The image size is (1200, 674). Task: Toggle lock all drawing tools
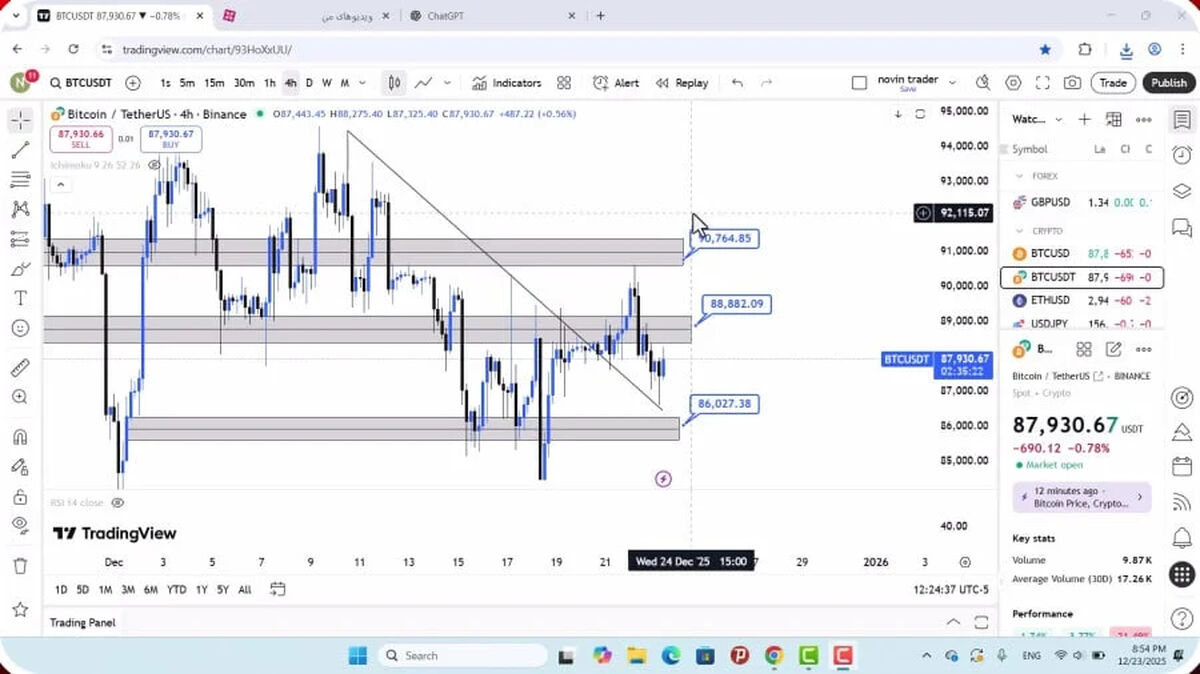[x=20, y=496]
